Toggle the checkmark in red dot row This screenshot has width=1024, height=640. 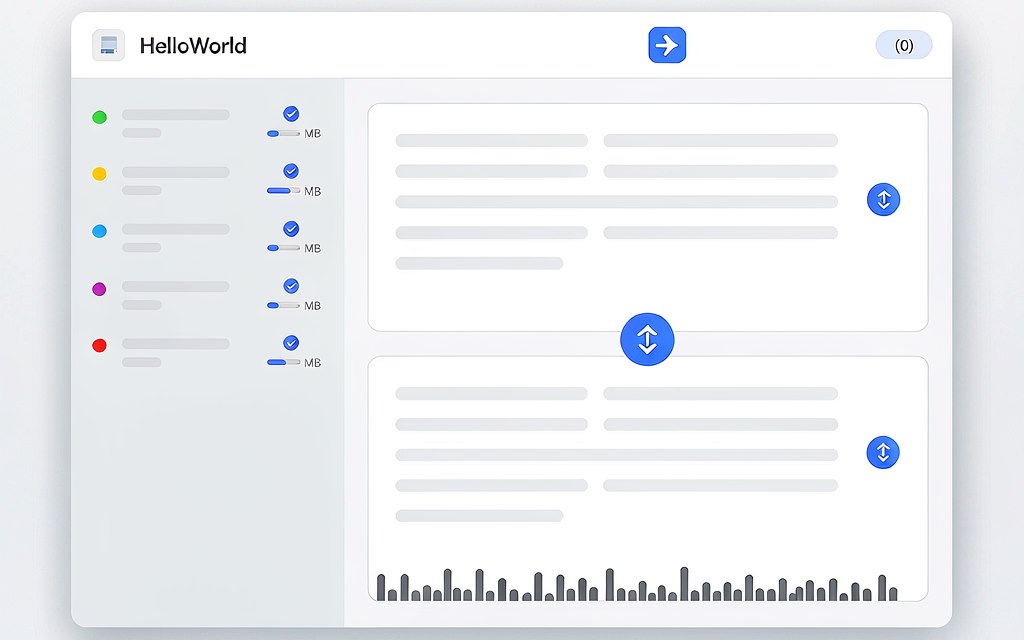[291, 343]
